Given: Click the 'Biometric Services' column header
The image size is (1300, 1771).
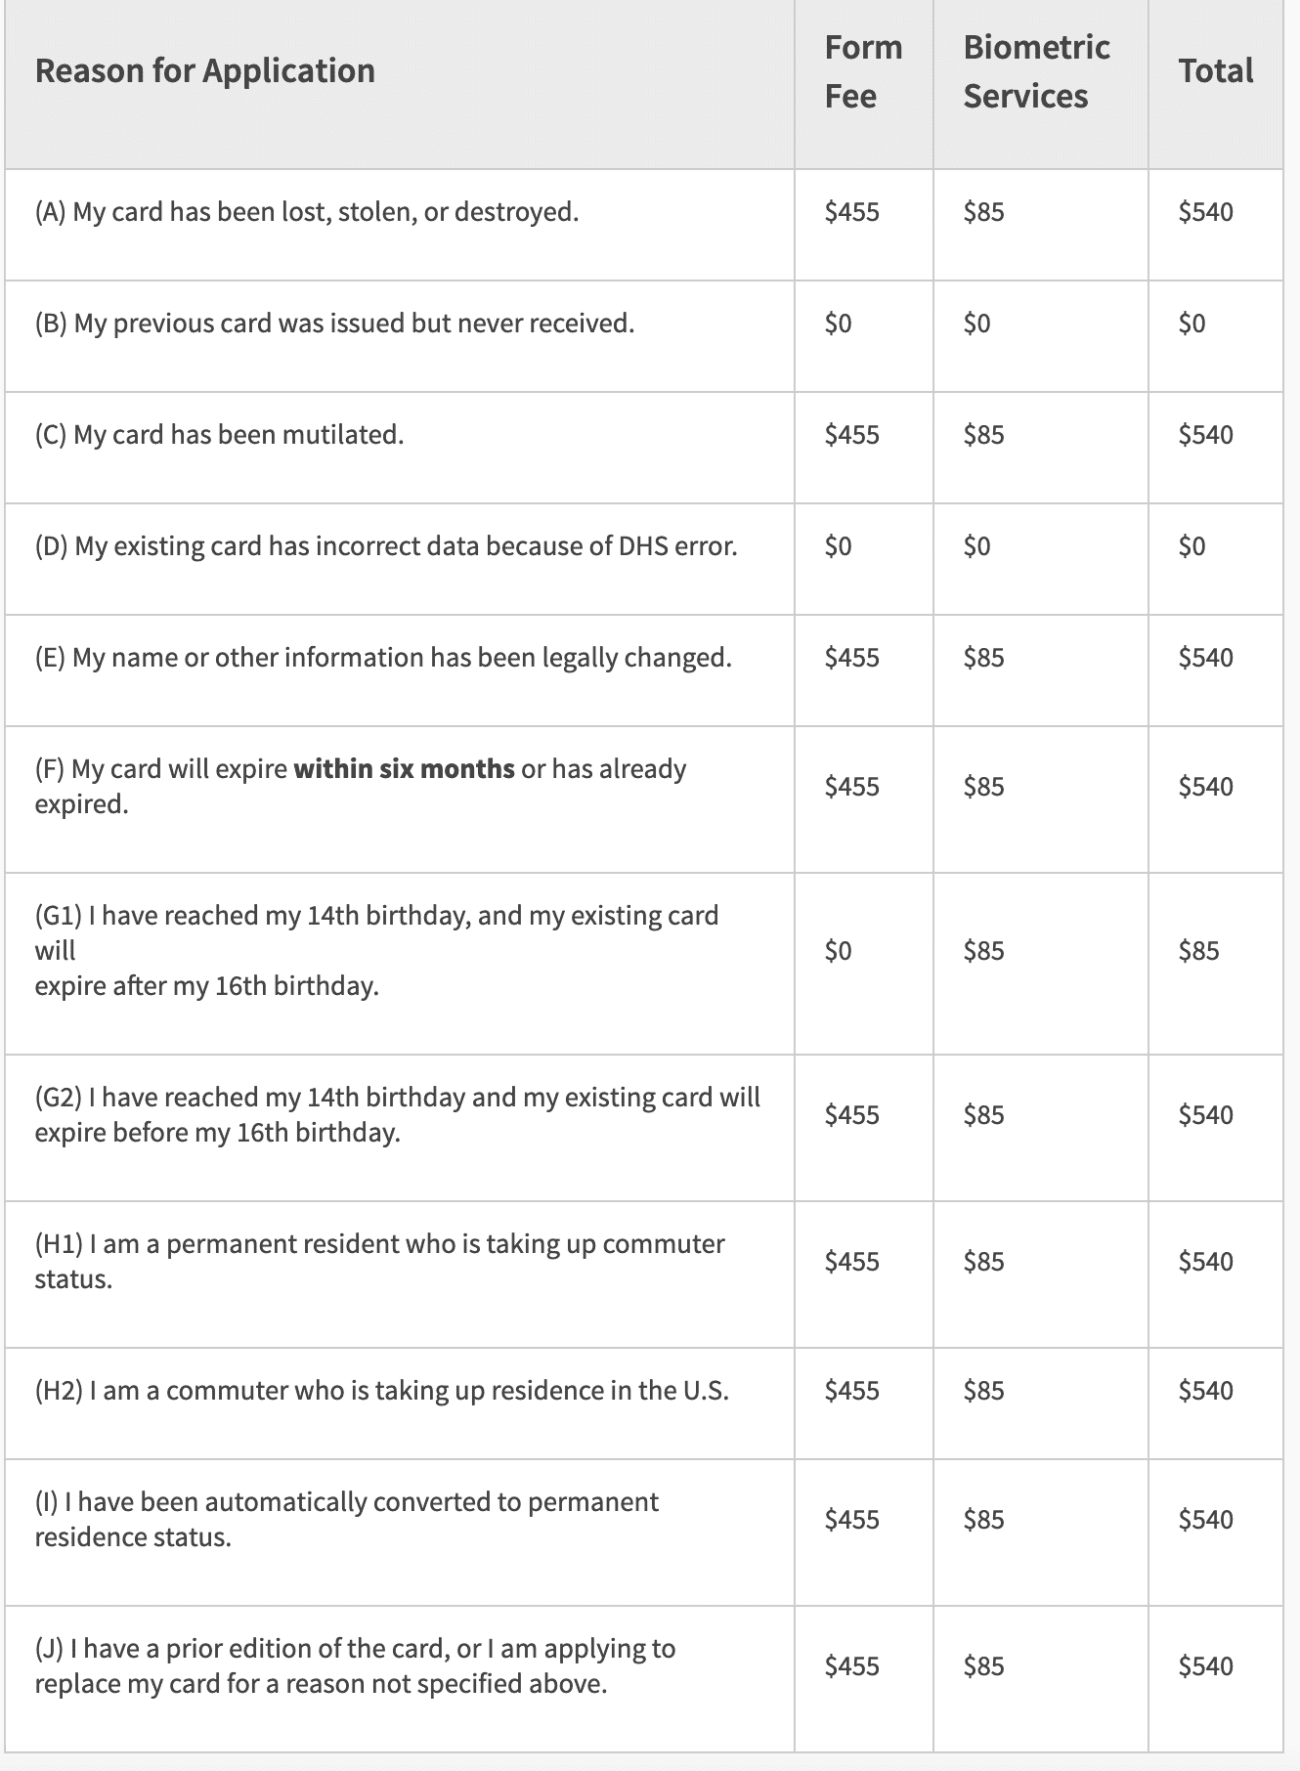Looking at the screenshot, I should (1036, 71).
